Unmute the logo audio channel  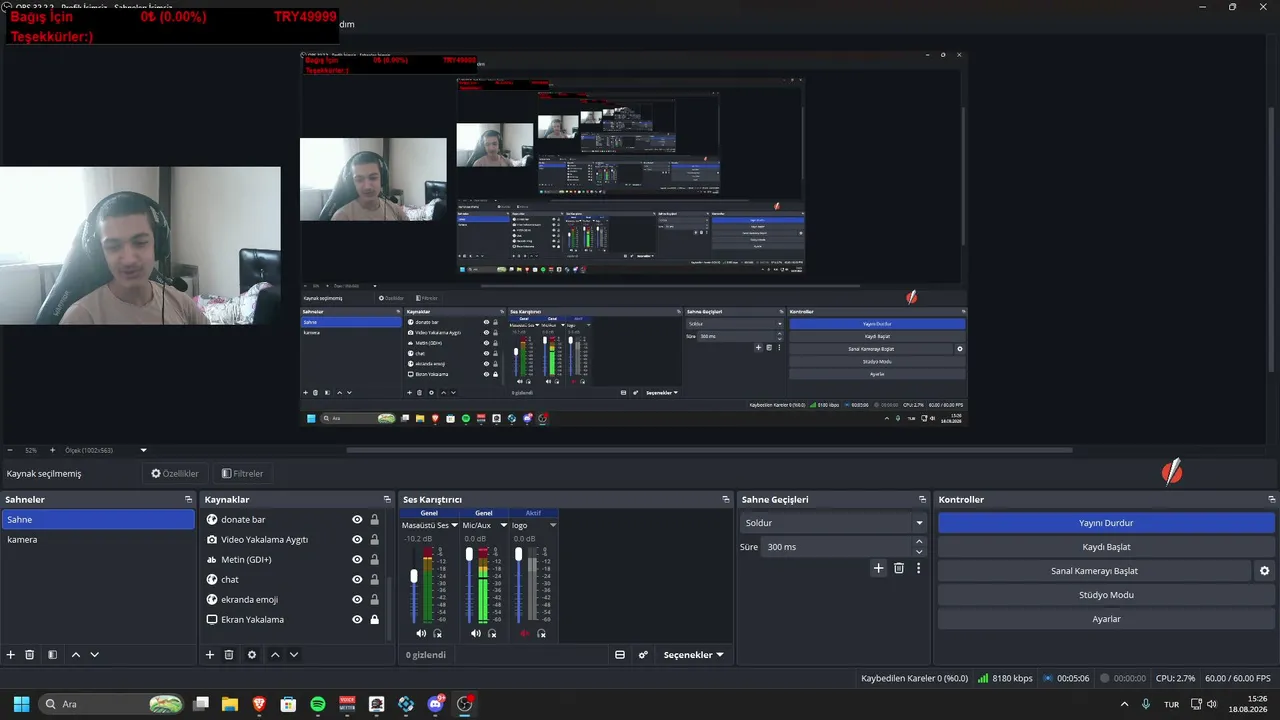525,633
